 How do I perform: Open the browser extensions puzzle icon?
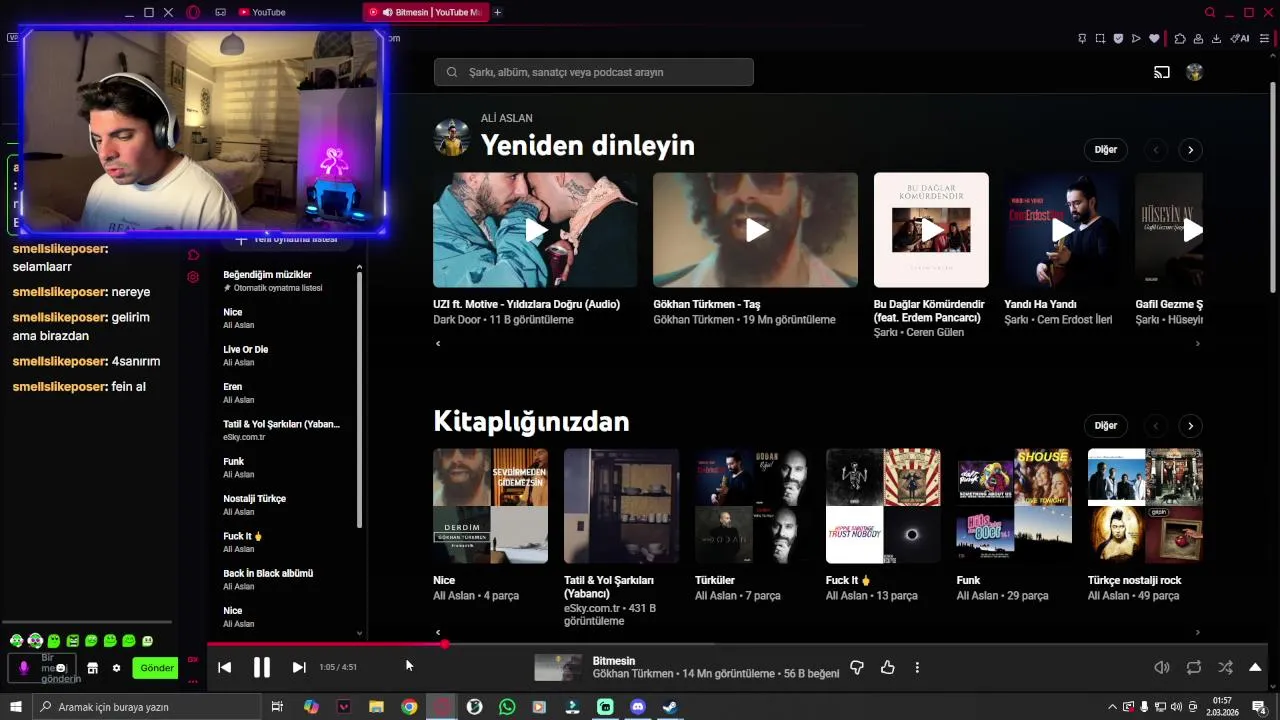tap(1180, 39)
